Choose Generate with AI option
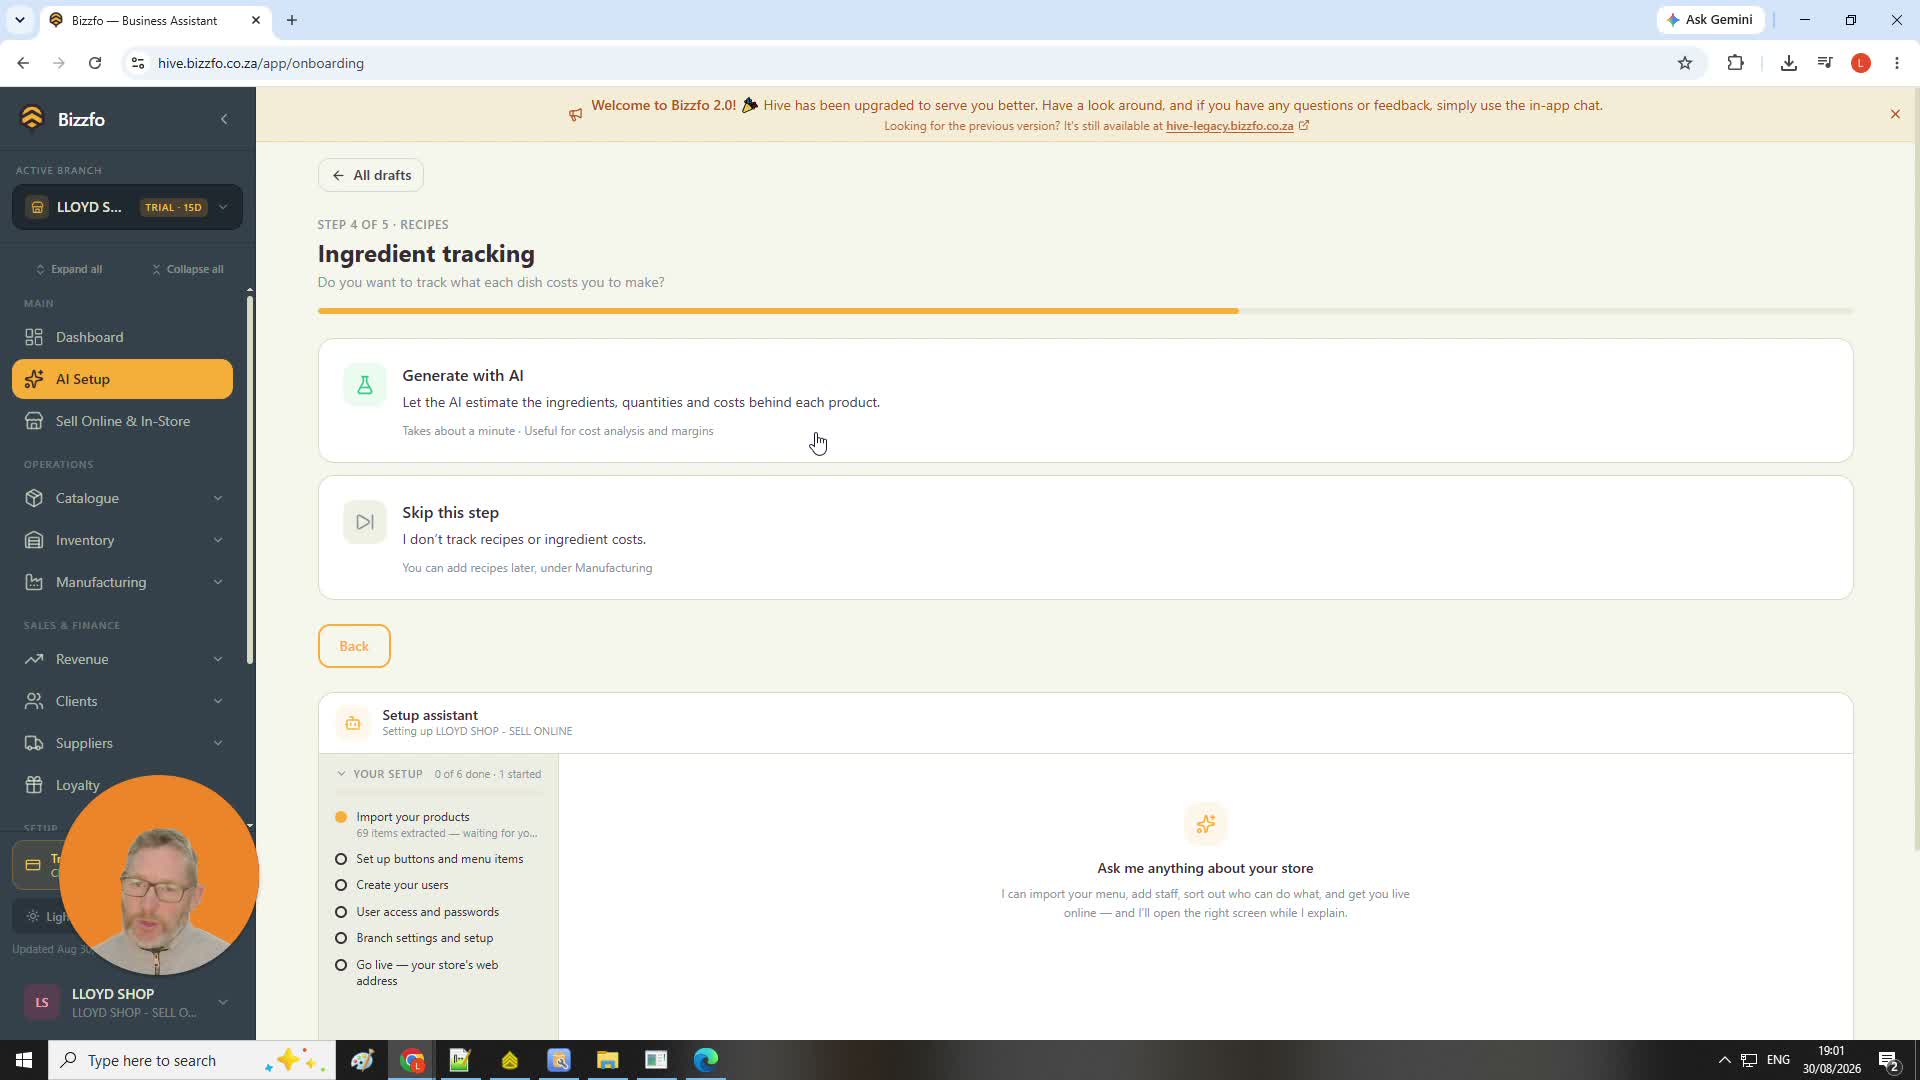Viewport: 1920px width, 1080px height. (1085, 401)
